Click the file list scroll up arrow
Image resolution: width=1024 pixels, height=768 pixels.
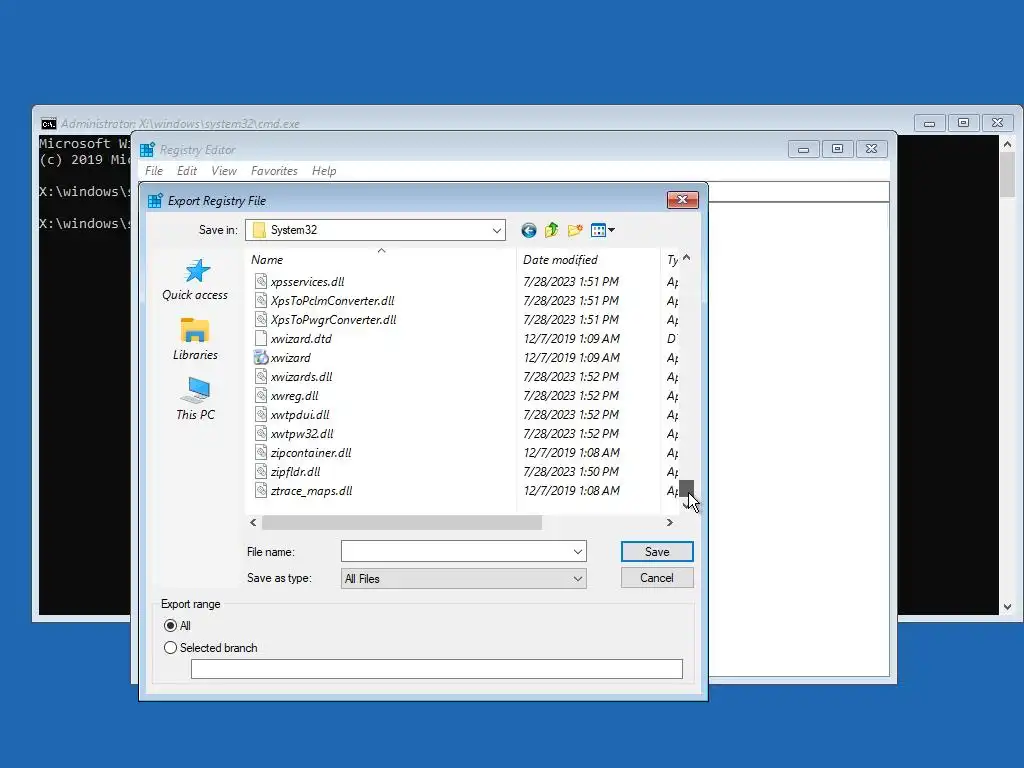pos(686,258)
